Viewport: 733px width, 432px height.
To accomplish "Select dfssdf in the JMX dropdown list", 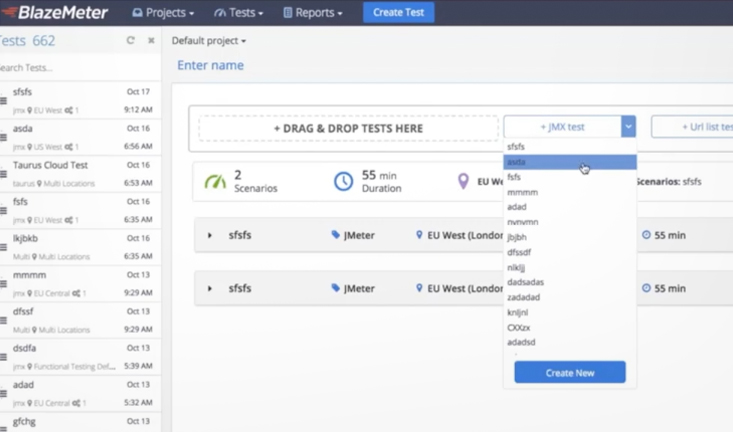I will (570, 252).
